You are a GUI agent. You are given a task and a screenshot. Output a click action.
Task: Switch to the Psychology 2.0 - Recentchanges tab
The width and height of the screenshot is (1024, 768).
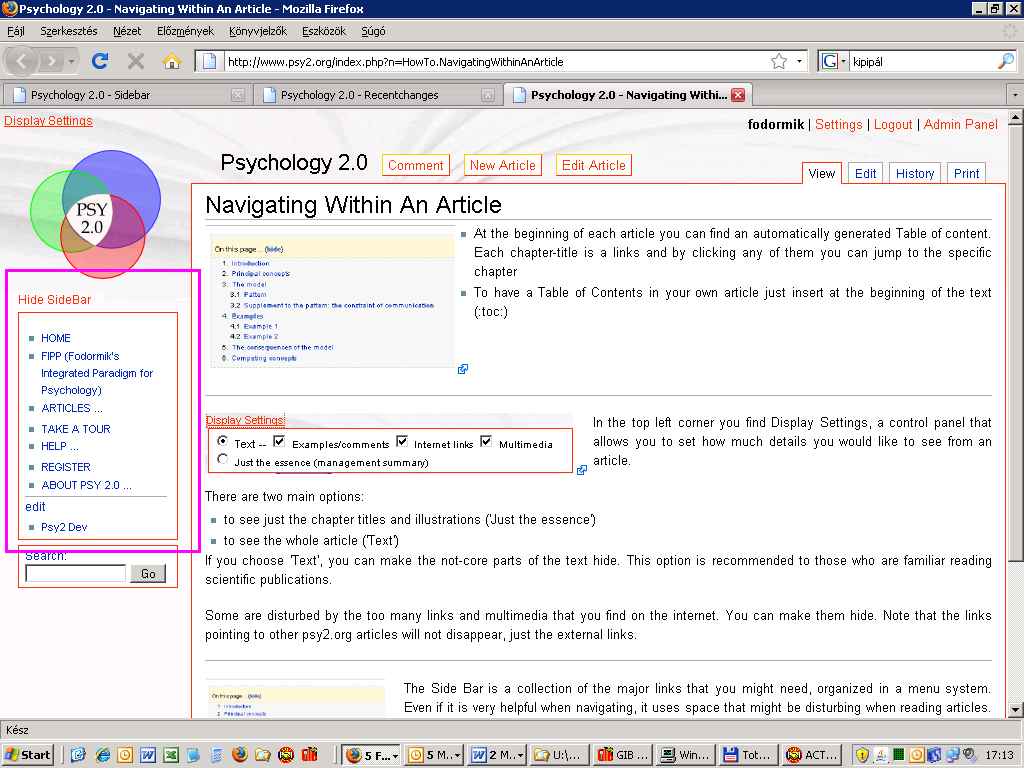point(377,95)
